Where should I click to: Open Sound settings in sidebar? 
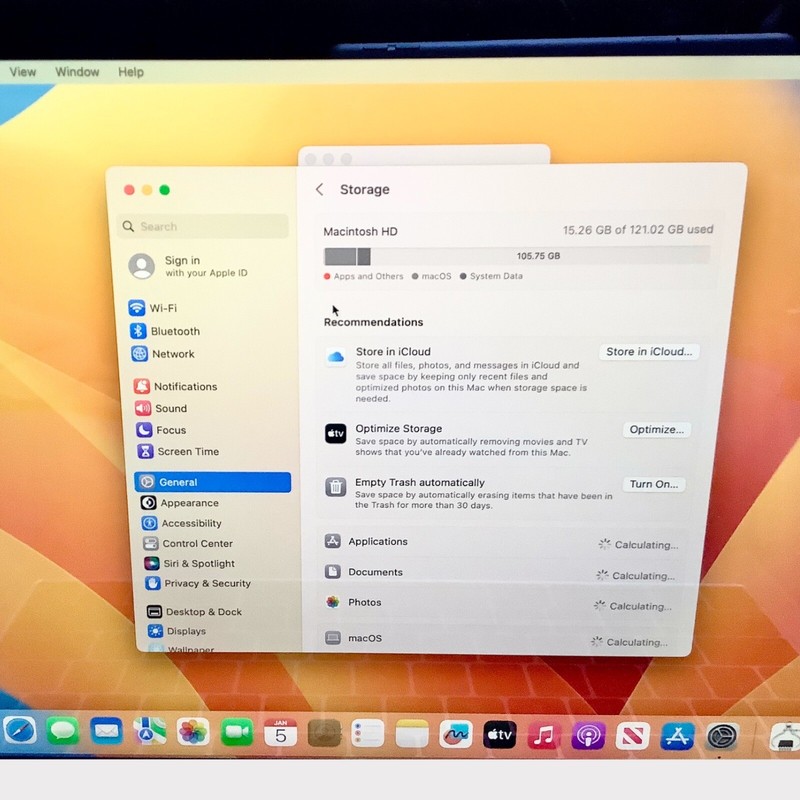161,408
